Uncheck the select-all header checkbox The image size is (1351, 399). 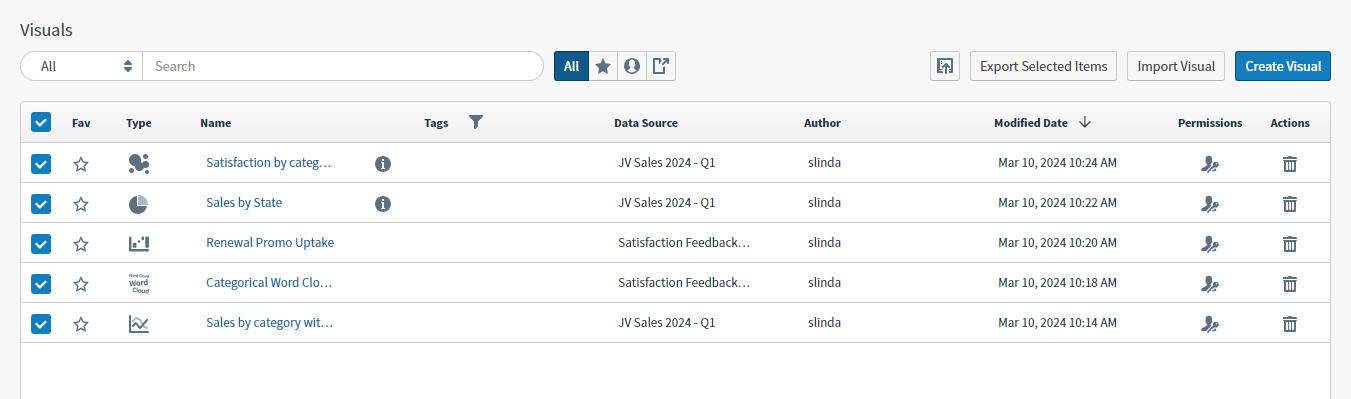(41, 122)
